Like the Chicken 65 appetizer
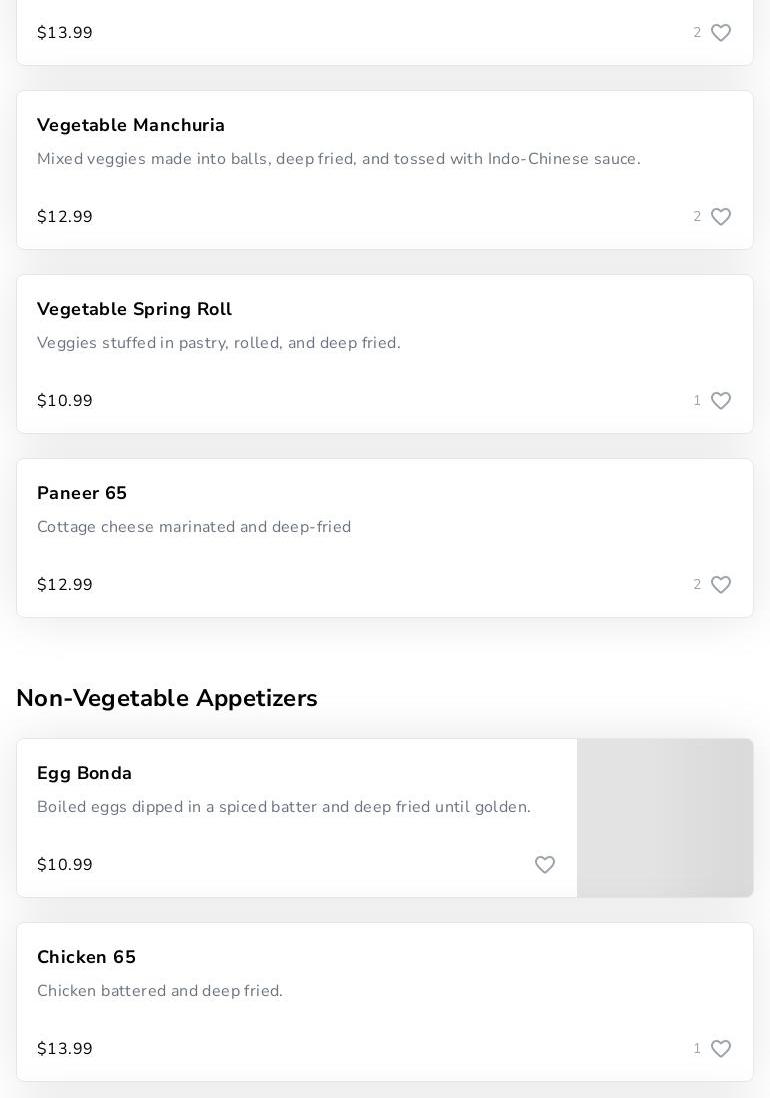770x1098 pixels. [x=720, y=1049]
